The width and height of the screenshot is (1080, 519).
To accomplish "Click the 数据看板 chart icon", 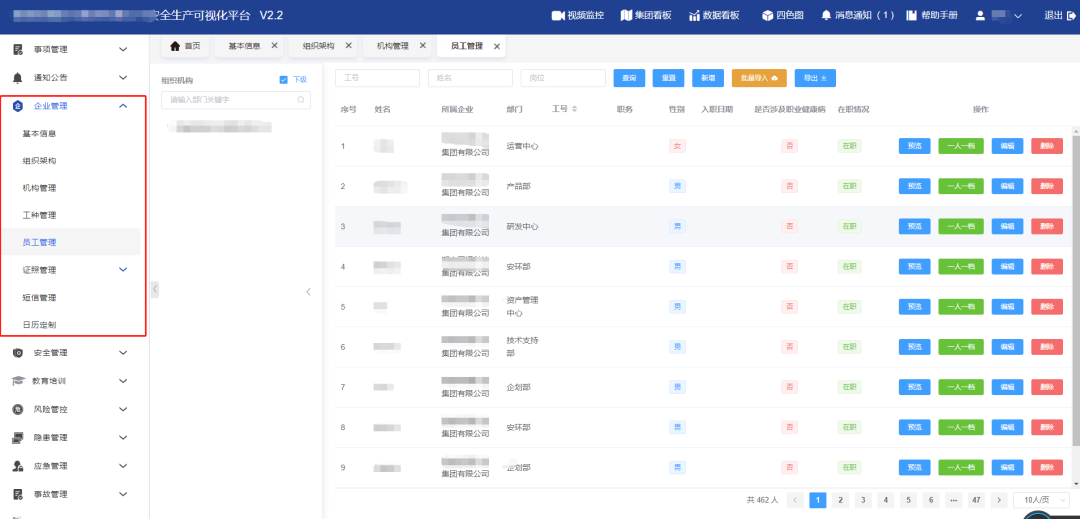I will point(694,16).
